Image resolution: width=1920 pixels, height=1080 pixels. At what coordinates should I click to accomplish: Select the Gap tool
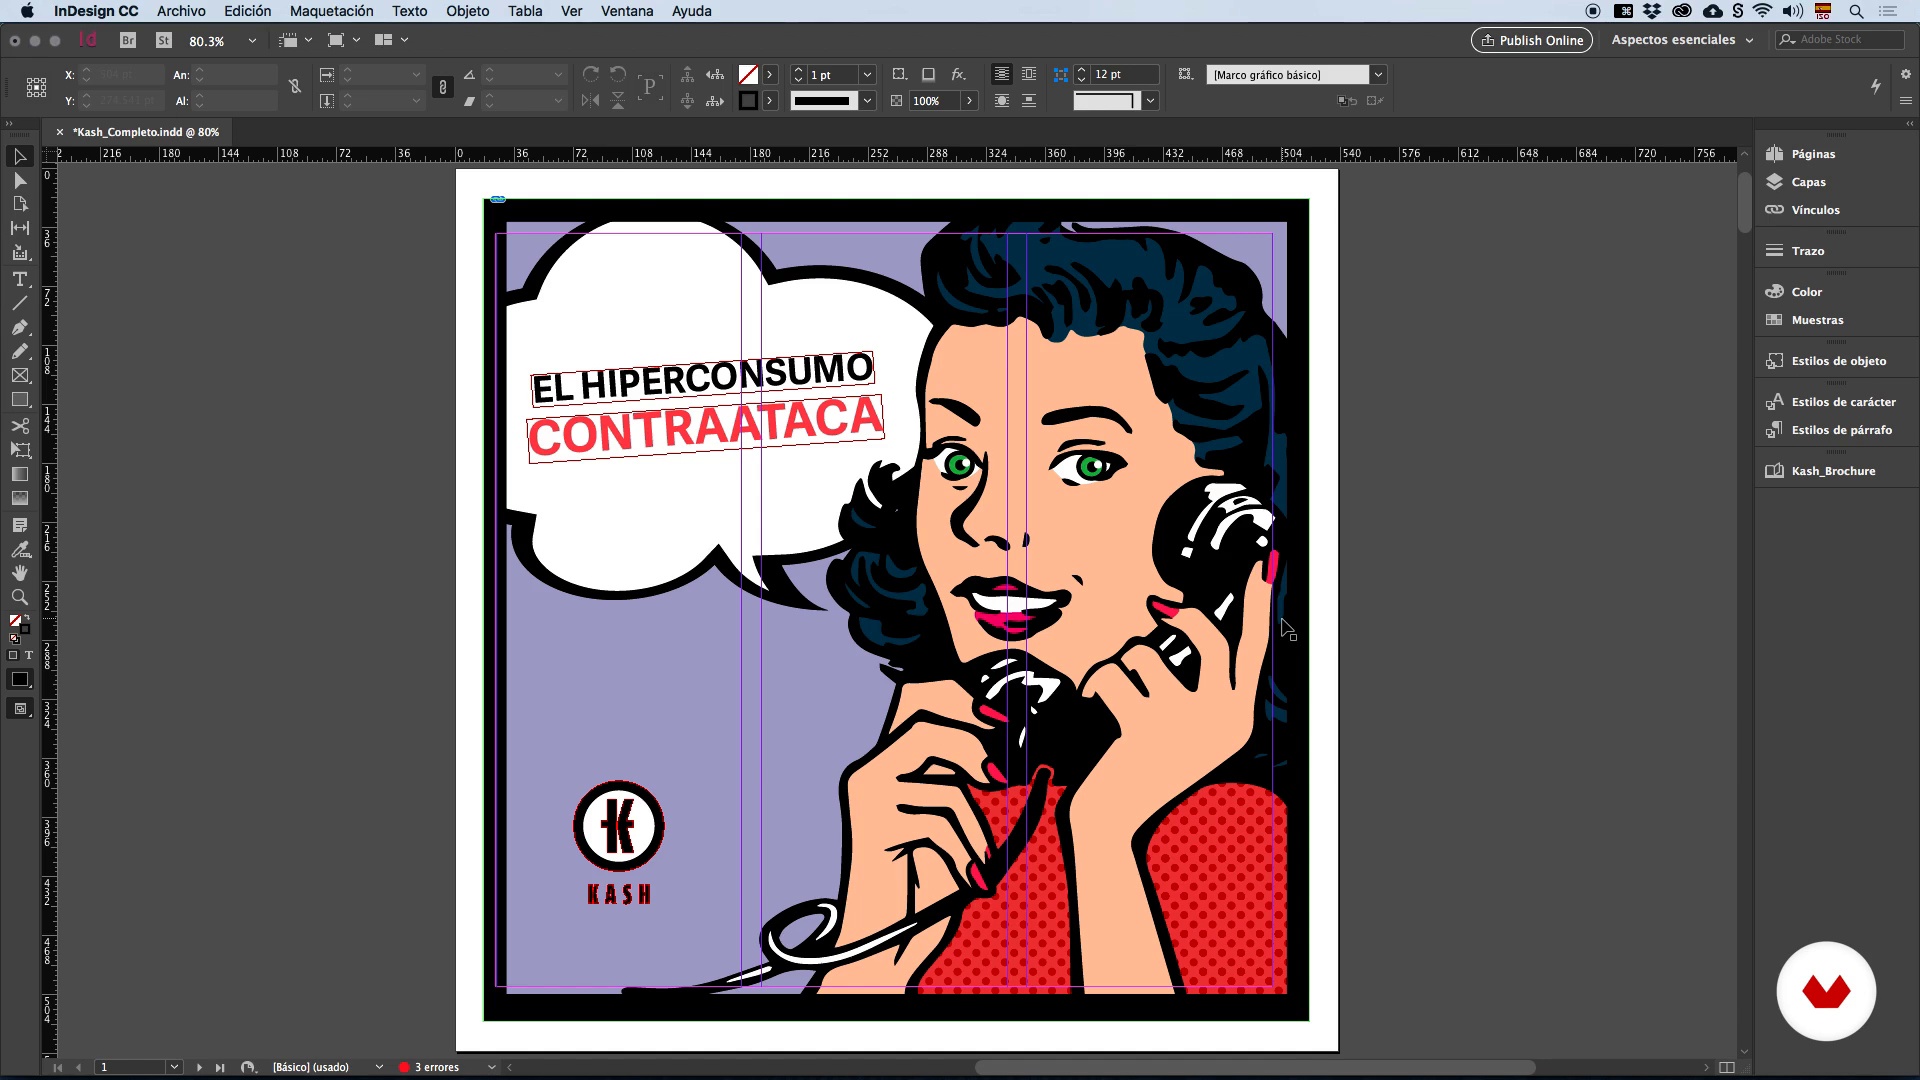19,228
